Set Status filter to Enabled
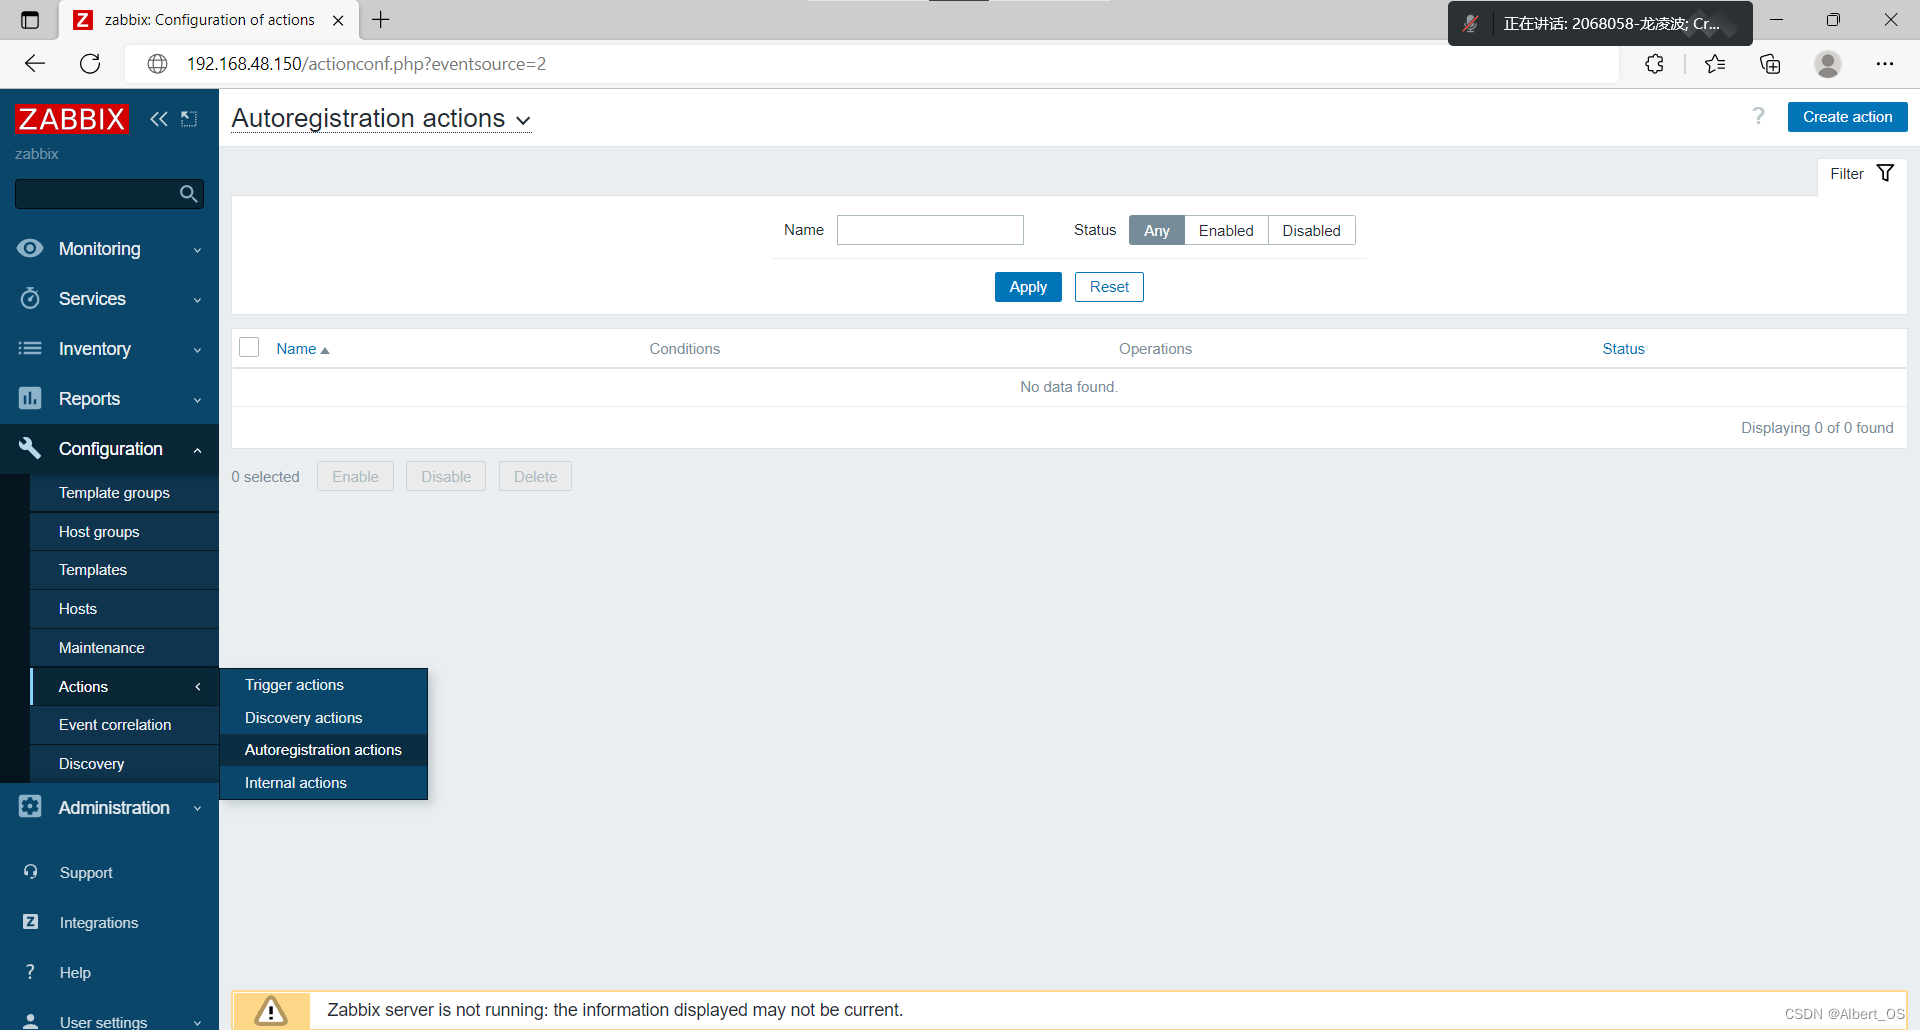This screenshot has height=1030, width=1920. tap(1226, 230)
